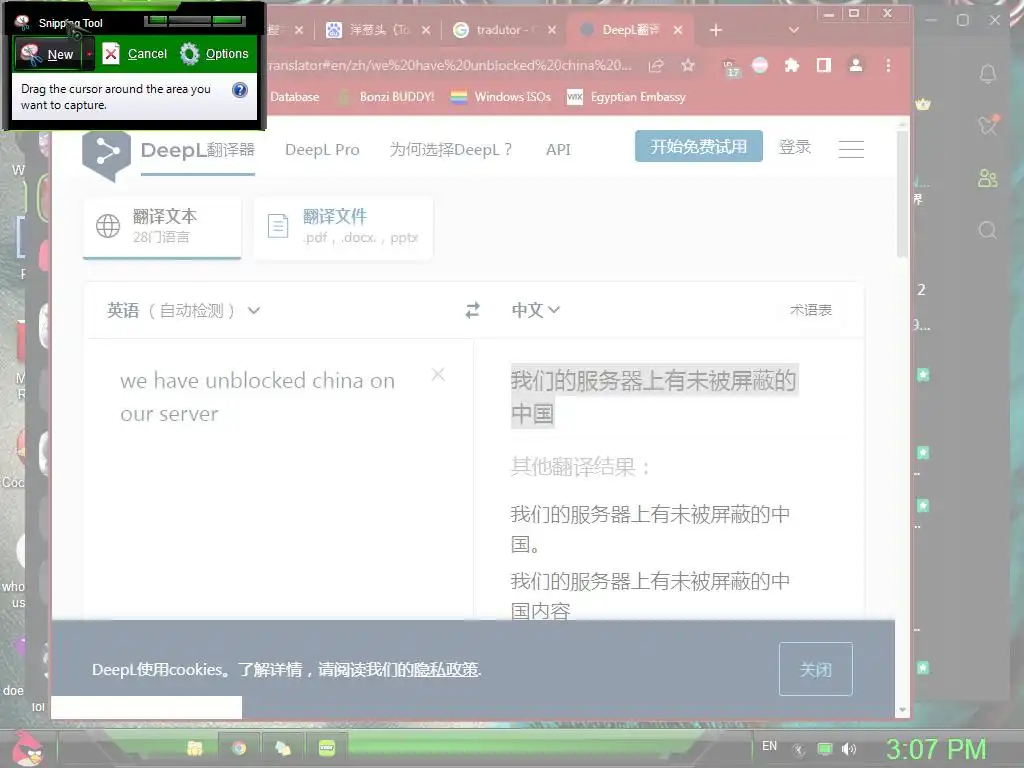Open the Chrome profile menu
The height and width of the screenshot is (768, 1024).
click(856, 65)
